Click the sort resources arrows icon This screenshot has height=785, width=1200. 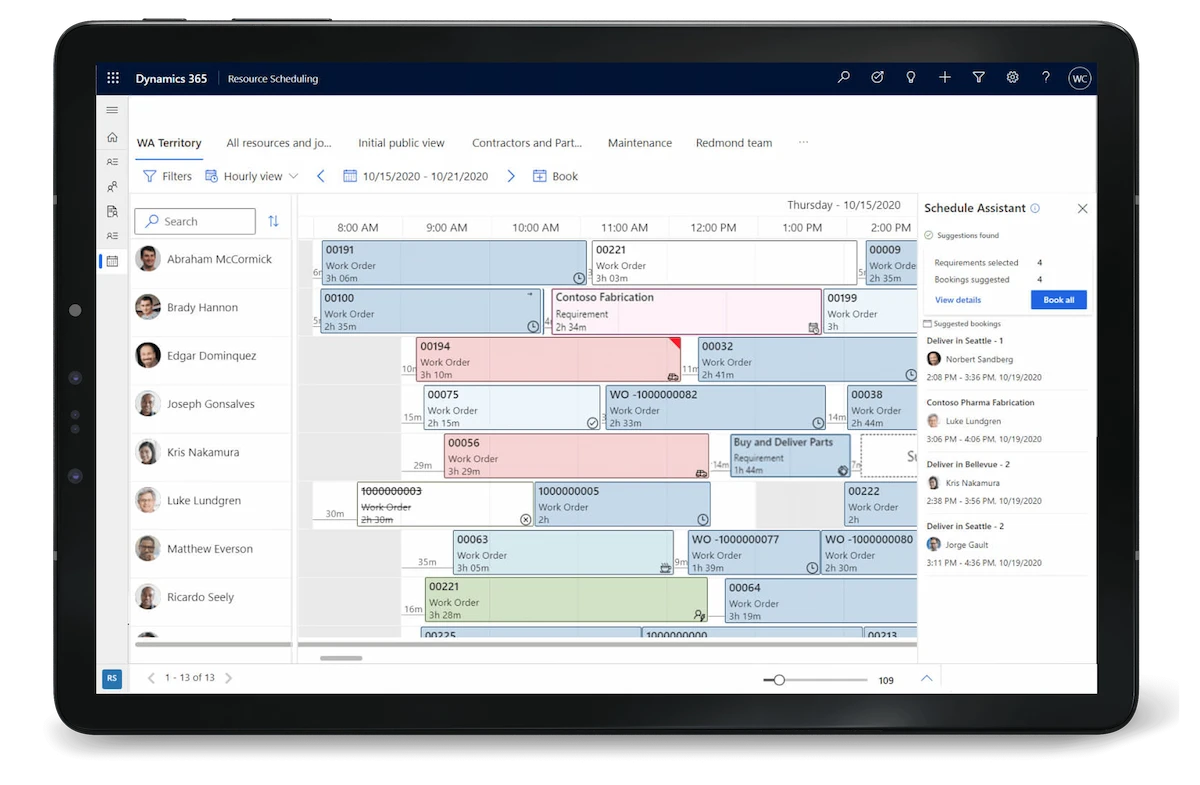click(273, 221)
